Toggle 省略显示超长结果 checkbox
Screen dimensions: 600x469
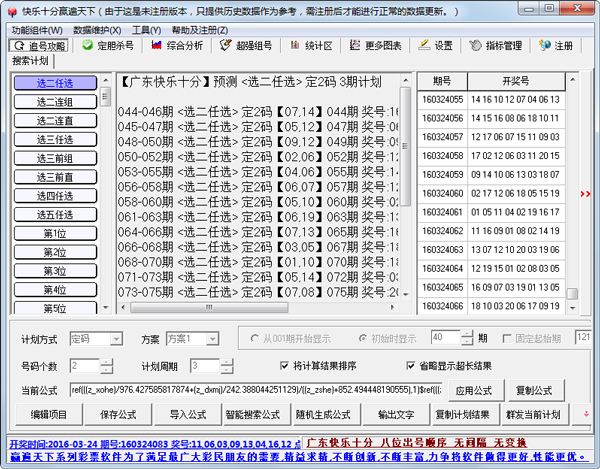[411, 365]
